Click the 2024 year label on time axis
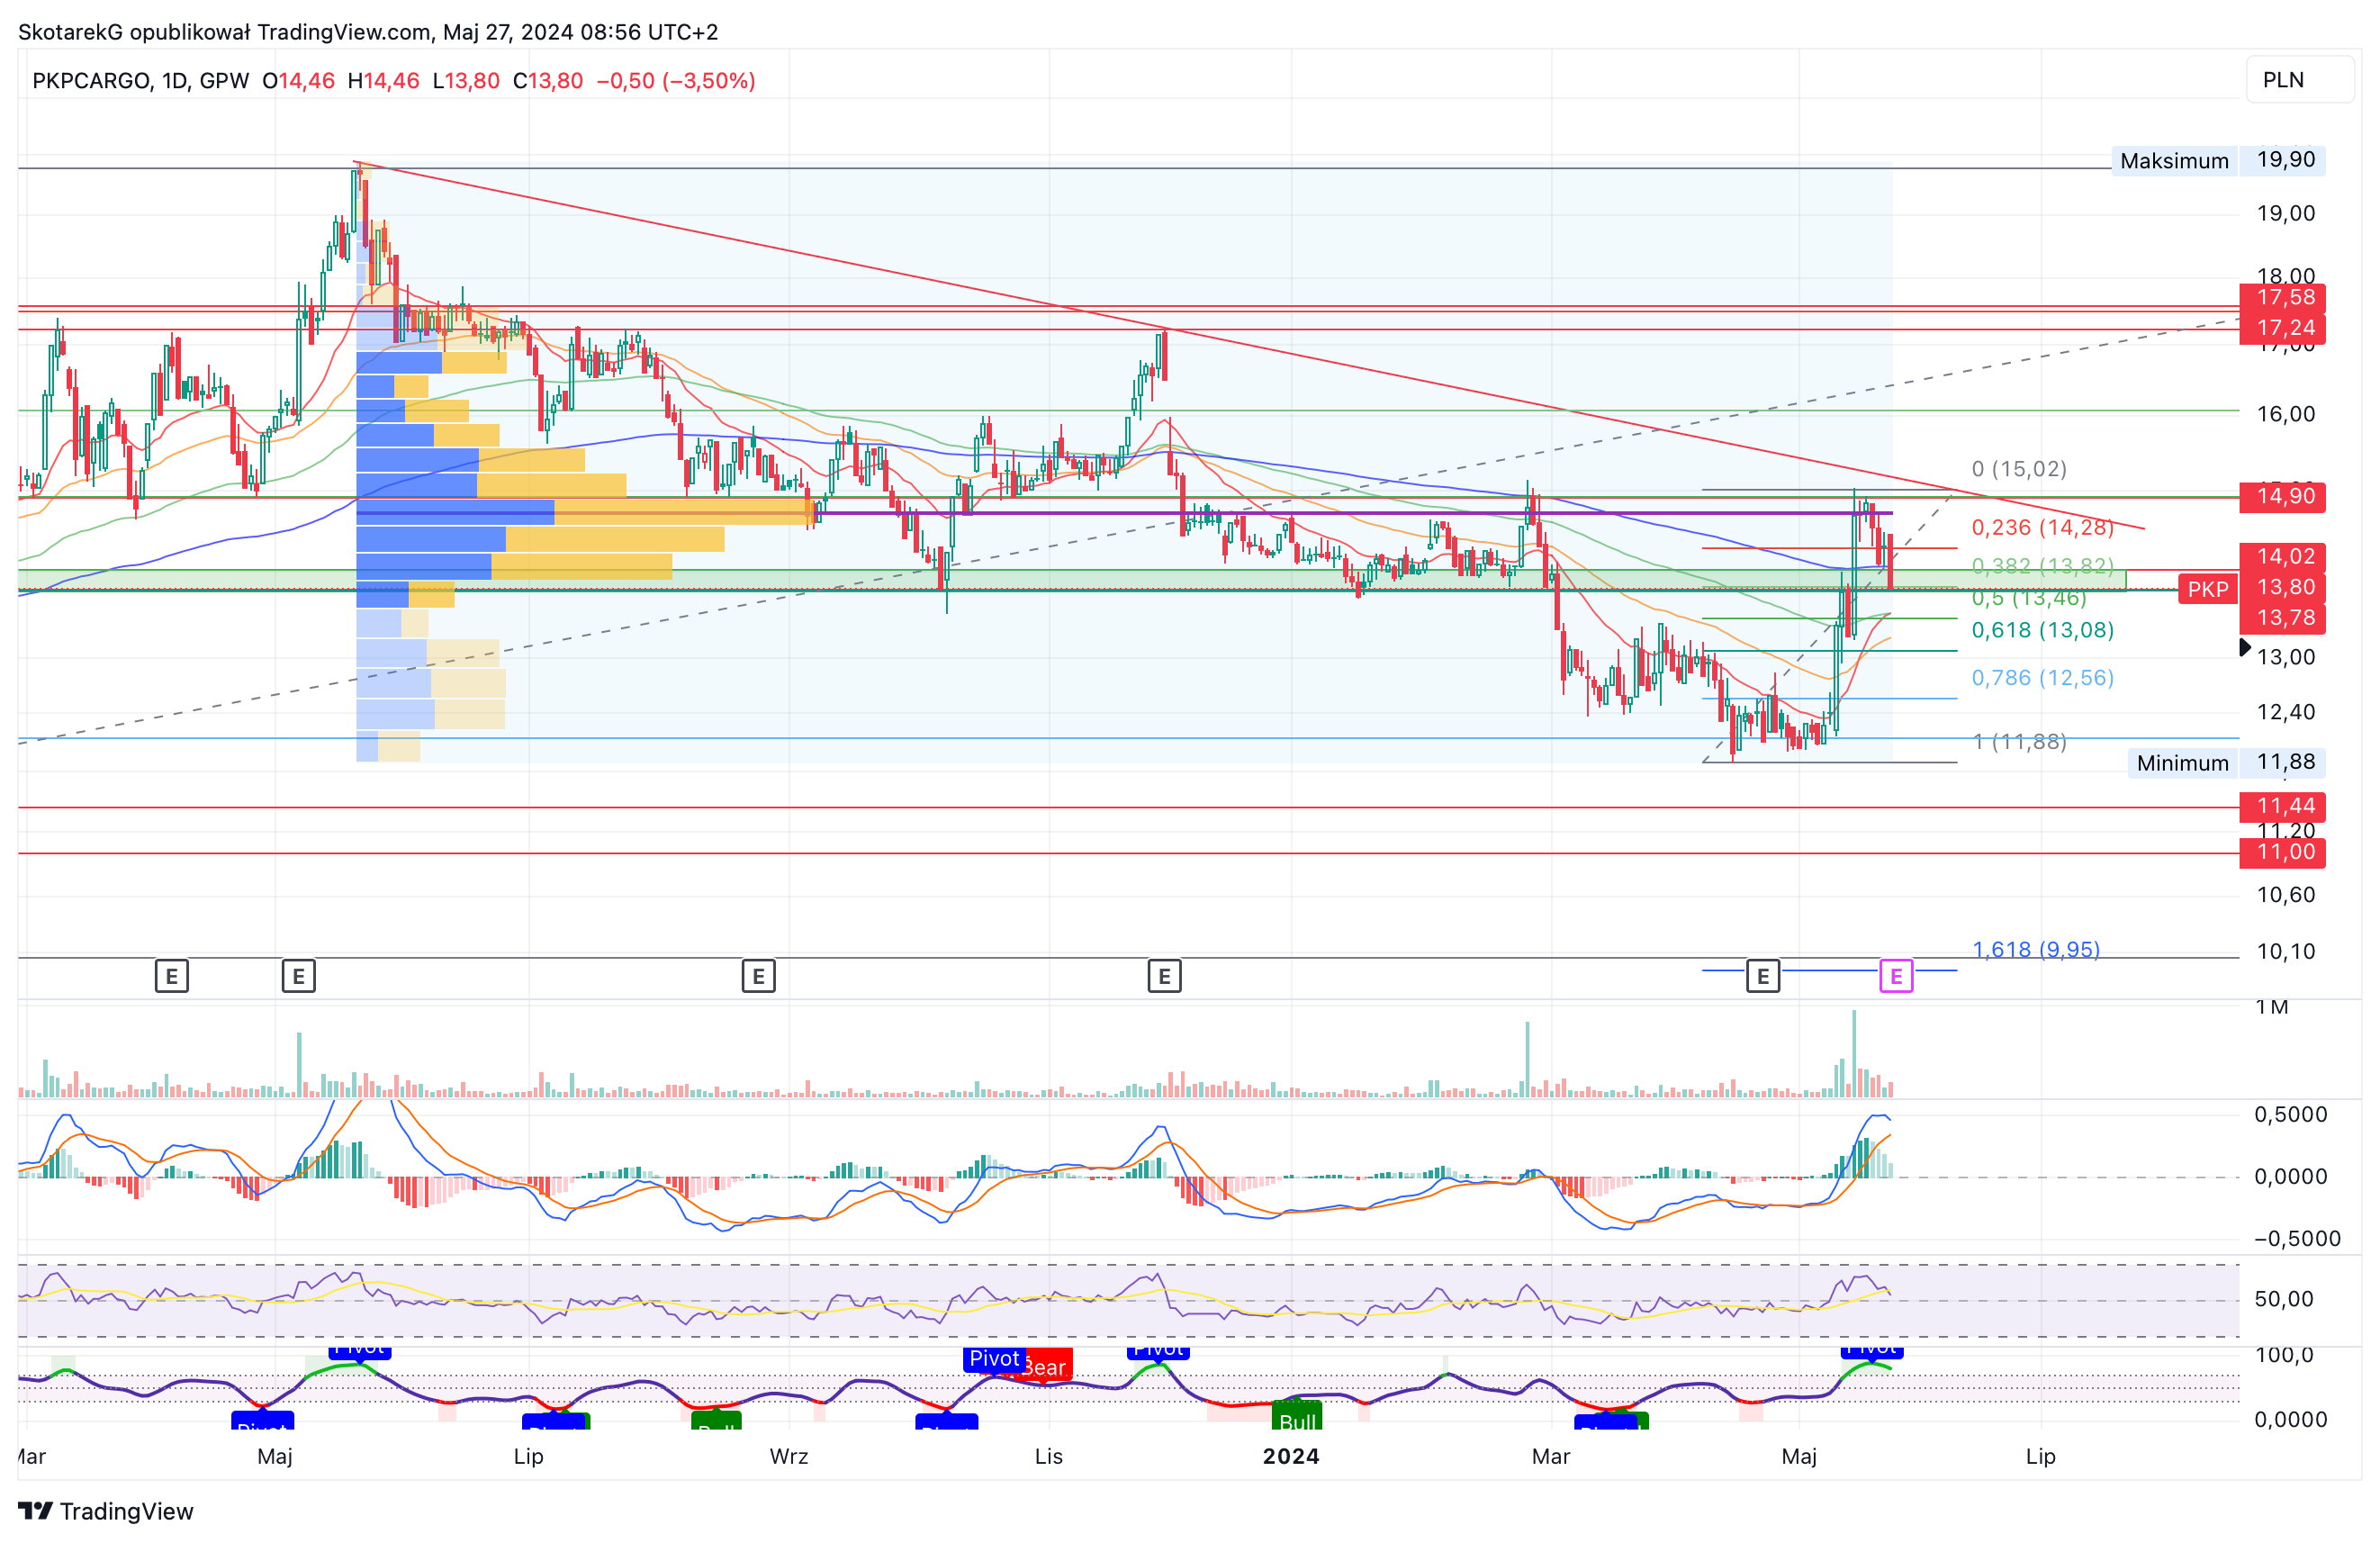The width and height of the screenshot is (2380, 1543). (1291, 1456)
